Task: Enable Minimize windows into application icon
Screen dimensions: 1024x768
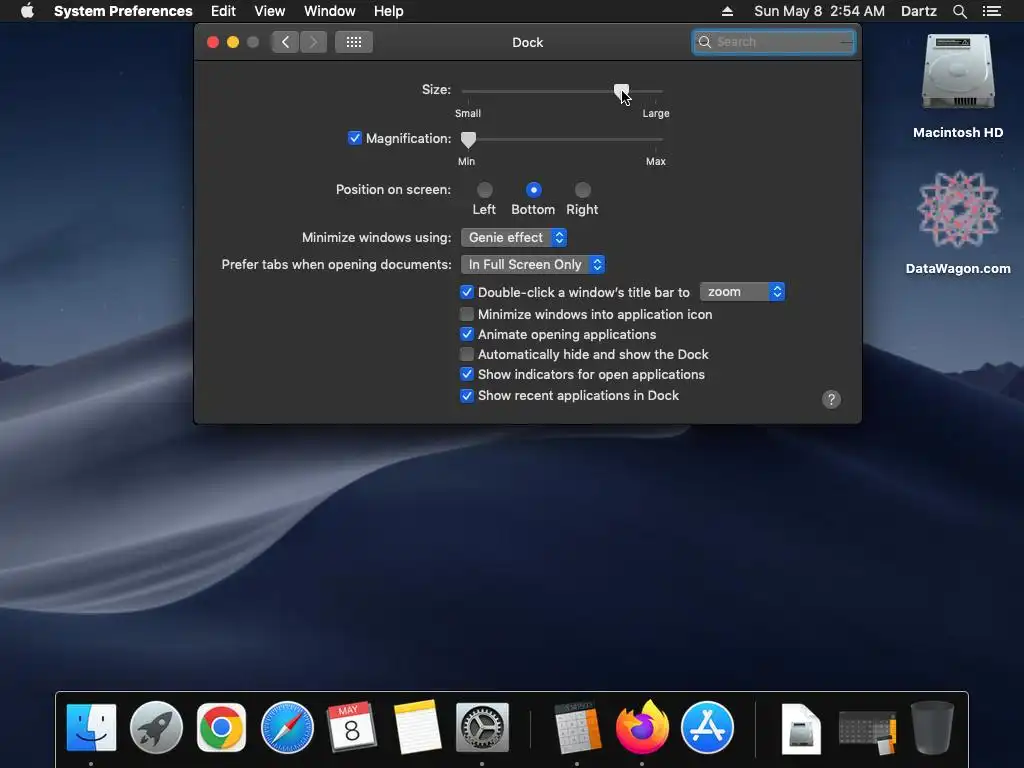Action: (466, 314)
